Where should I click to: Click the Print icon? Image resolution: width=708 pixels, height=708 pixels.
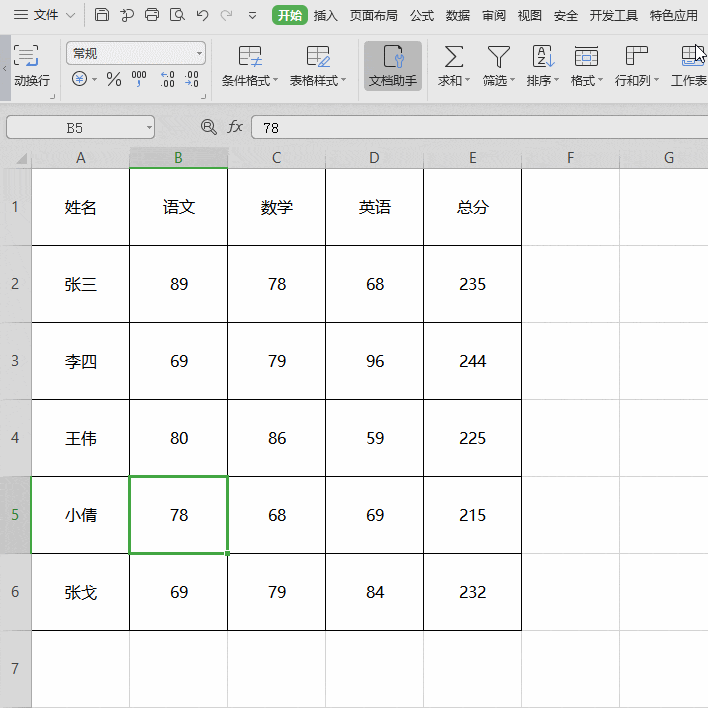click(x=152, y=15)
